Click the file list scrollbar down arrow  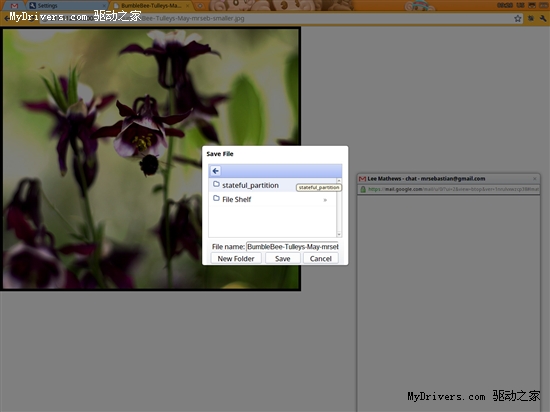pos(339,234)
